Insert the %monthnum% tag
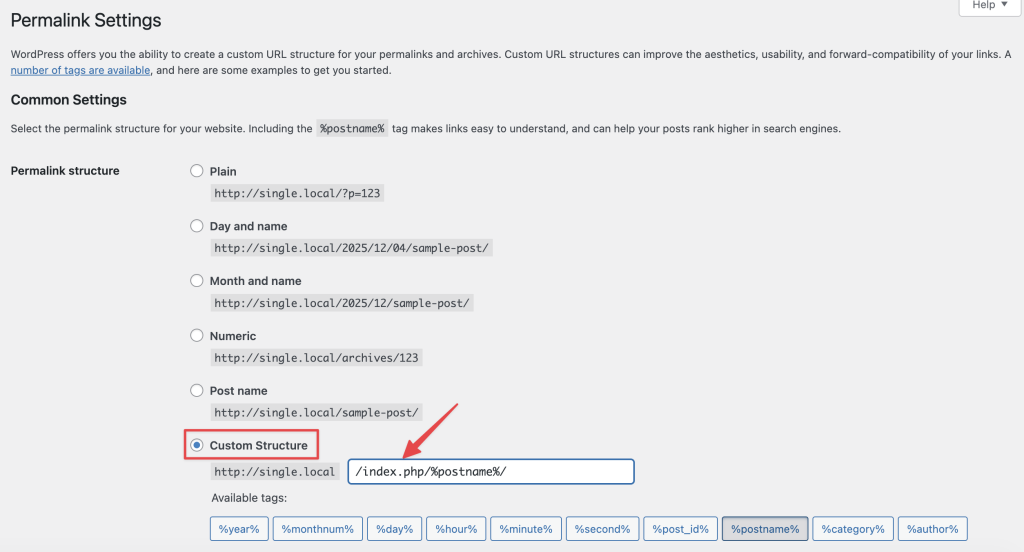 pos(317,529)
